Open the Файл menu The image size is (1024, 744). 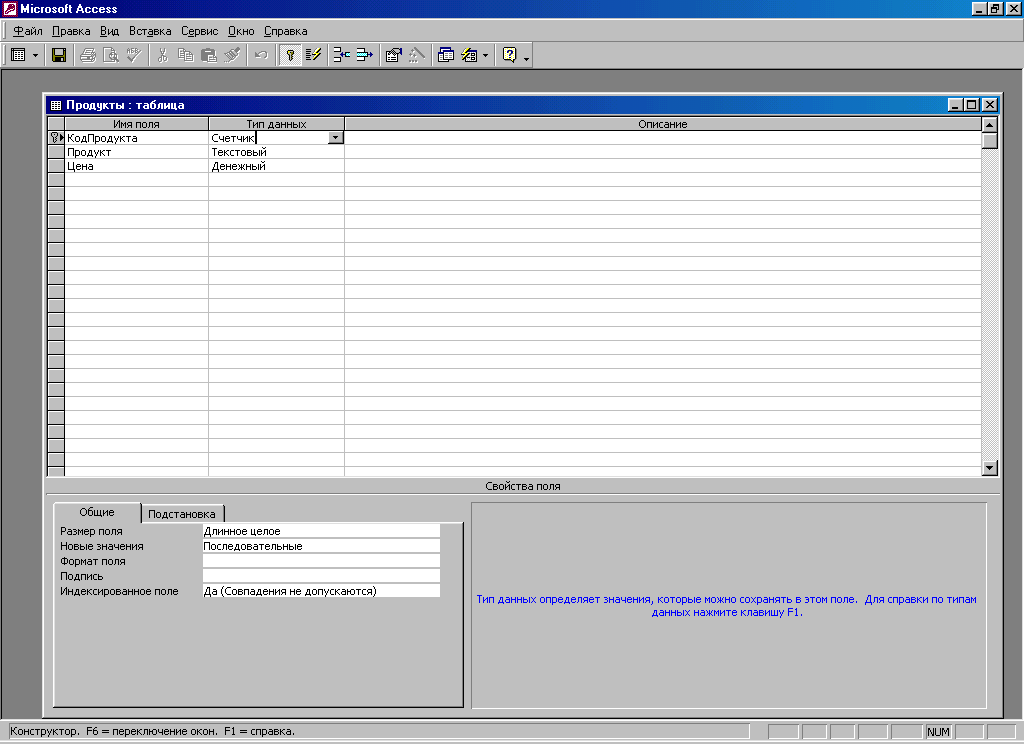pos(28,31)
